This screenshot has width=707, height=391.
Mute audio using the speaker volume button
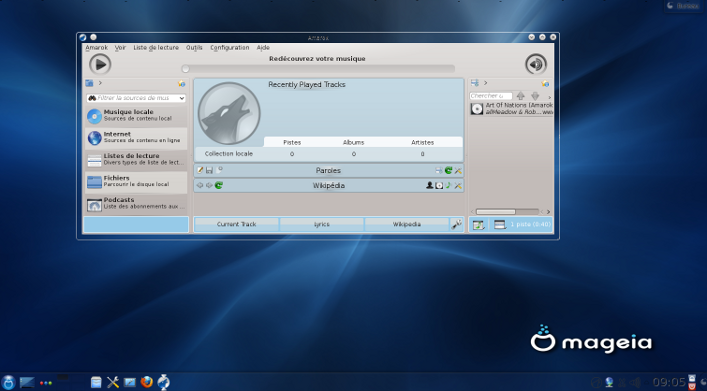536,64
